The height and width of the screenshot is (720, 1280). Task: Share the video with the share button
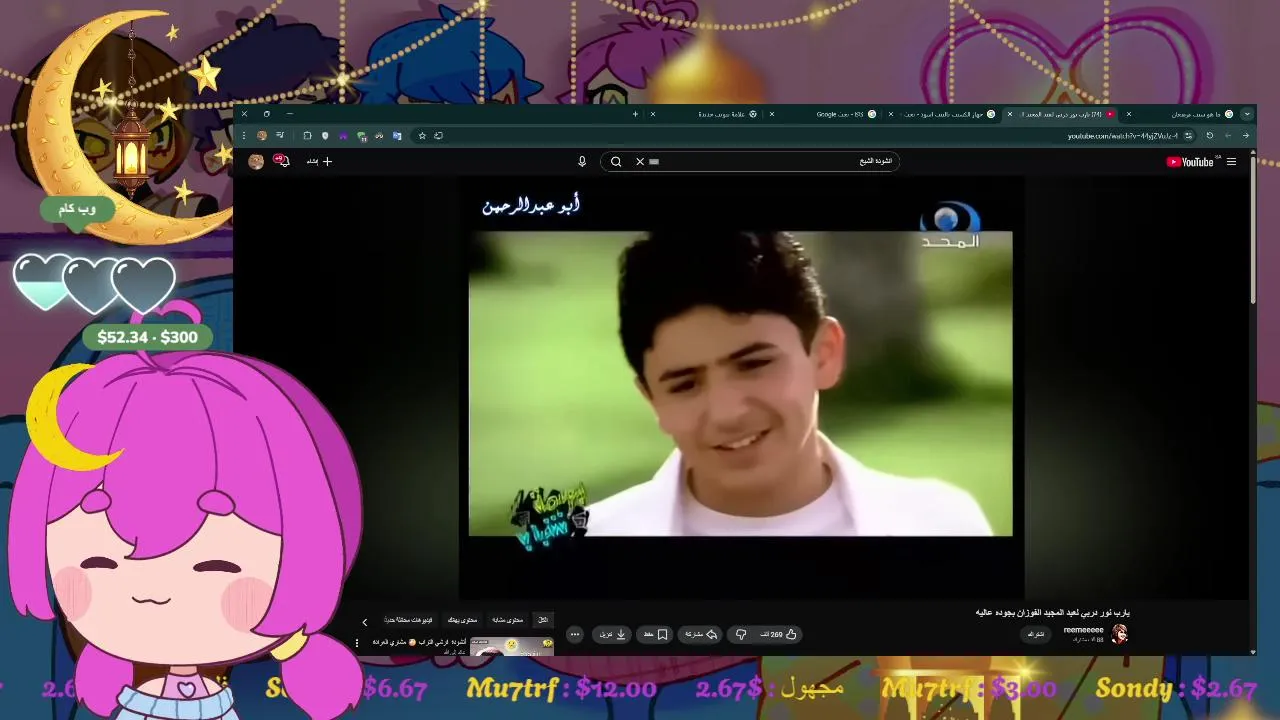coord(701,634)
